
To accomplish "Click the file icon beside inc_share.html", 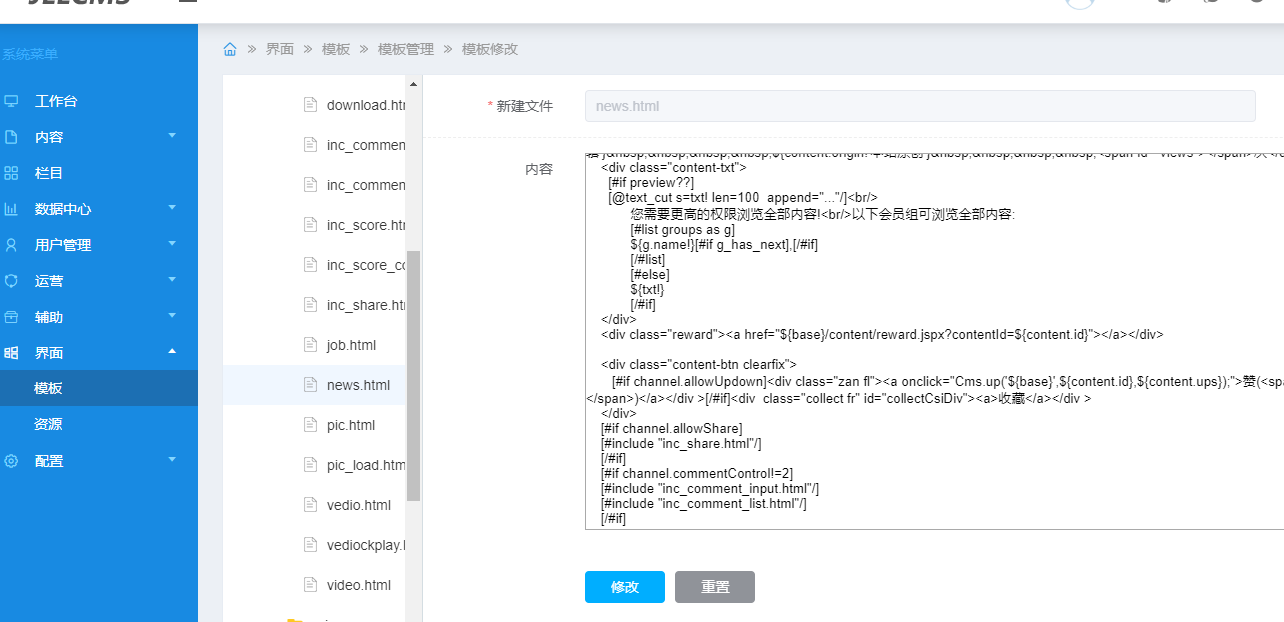I will 310,305.
